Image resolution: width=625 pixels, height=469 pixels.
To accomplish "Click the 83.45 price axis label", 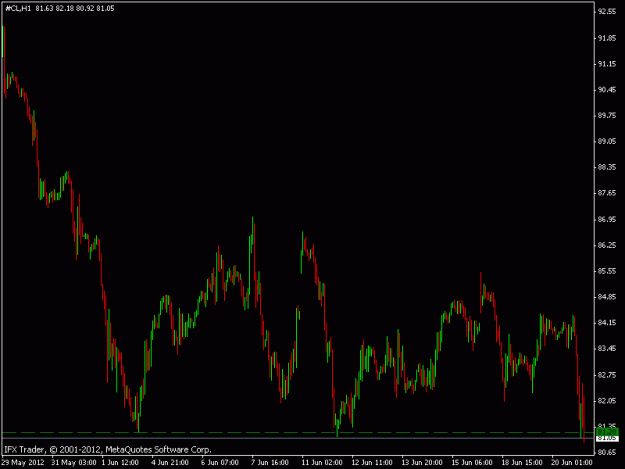I will 607,349.
